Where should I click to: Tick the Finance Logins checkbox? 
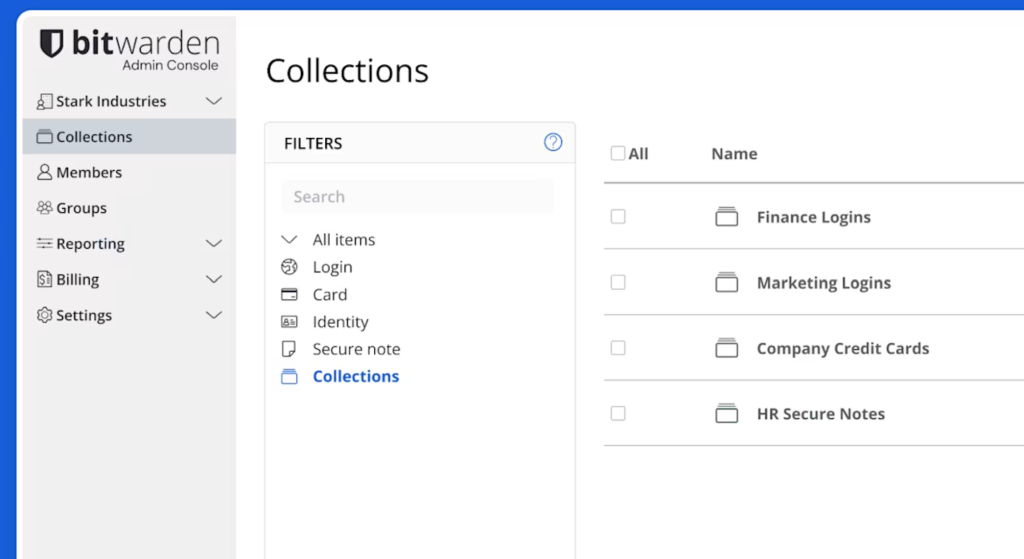pyautogui.click(x=618, y=216)
